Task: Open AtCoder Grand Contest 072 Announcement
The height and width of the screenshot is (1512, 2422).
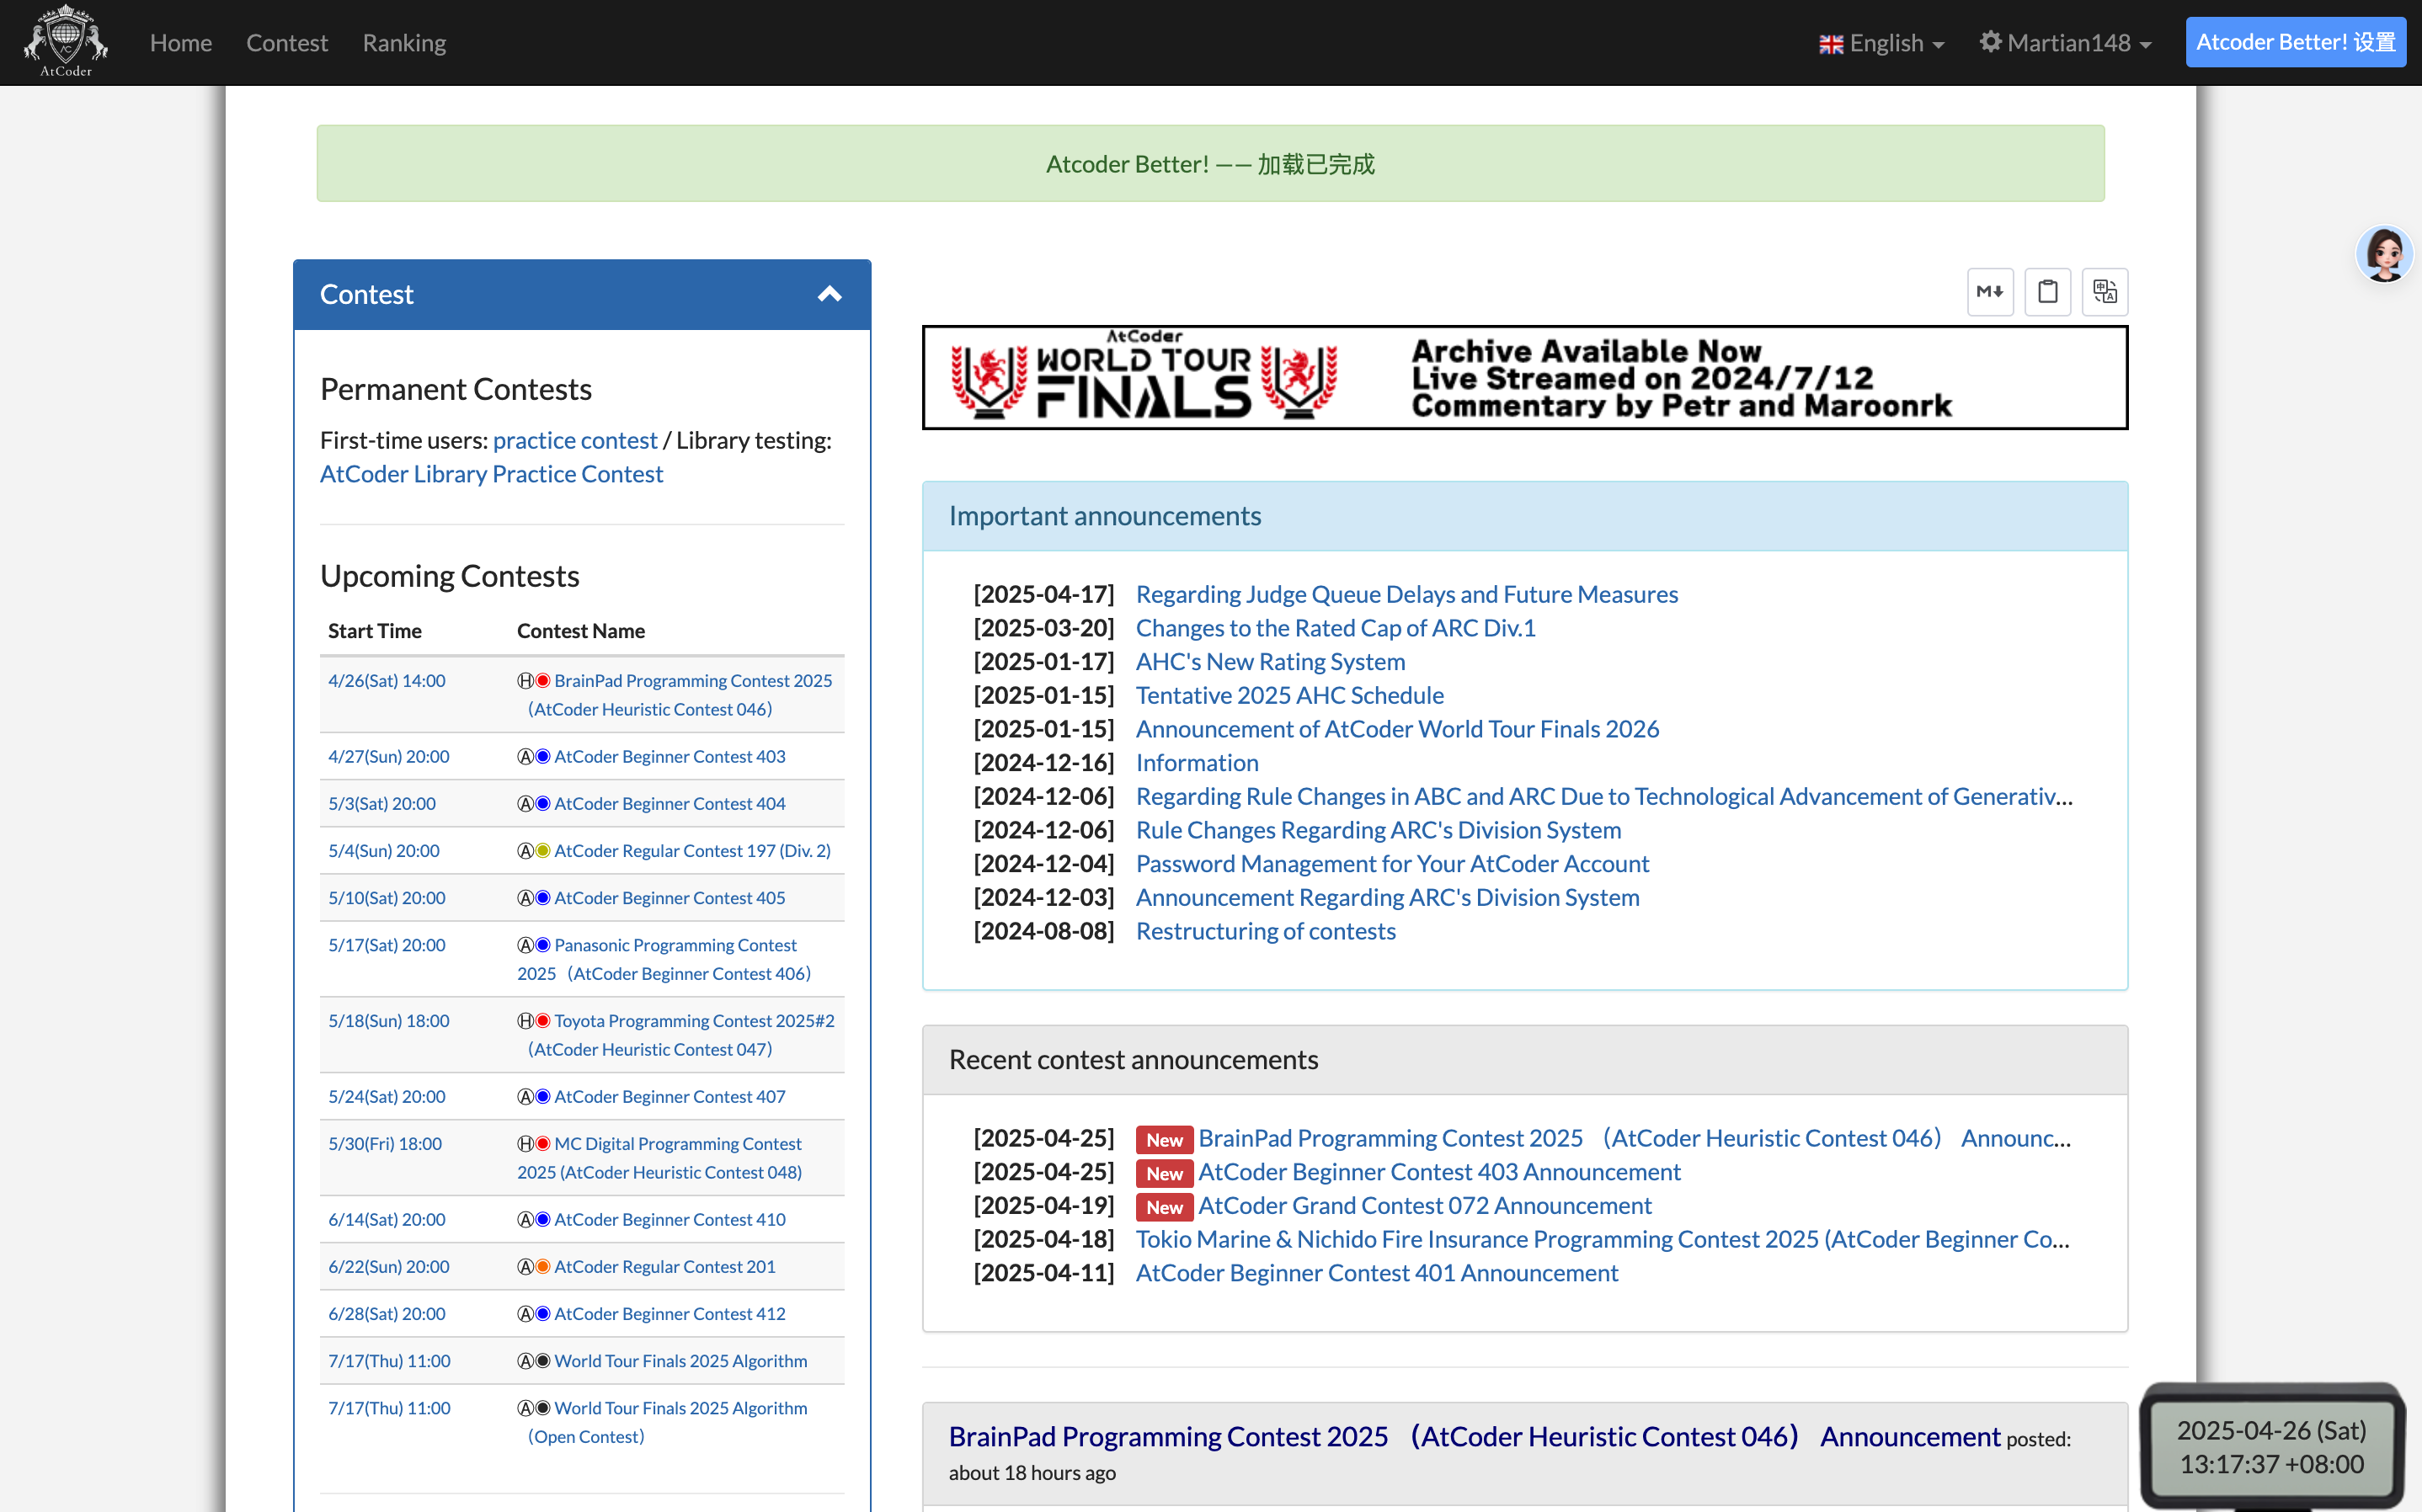Action: click(1425, 1205)
